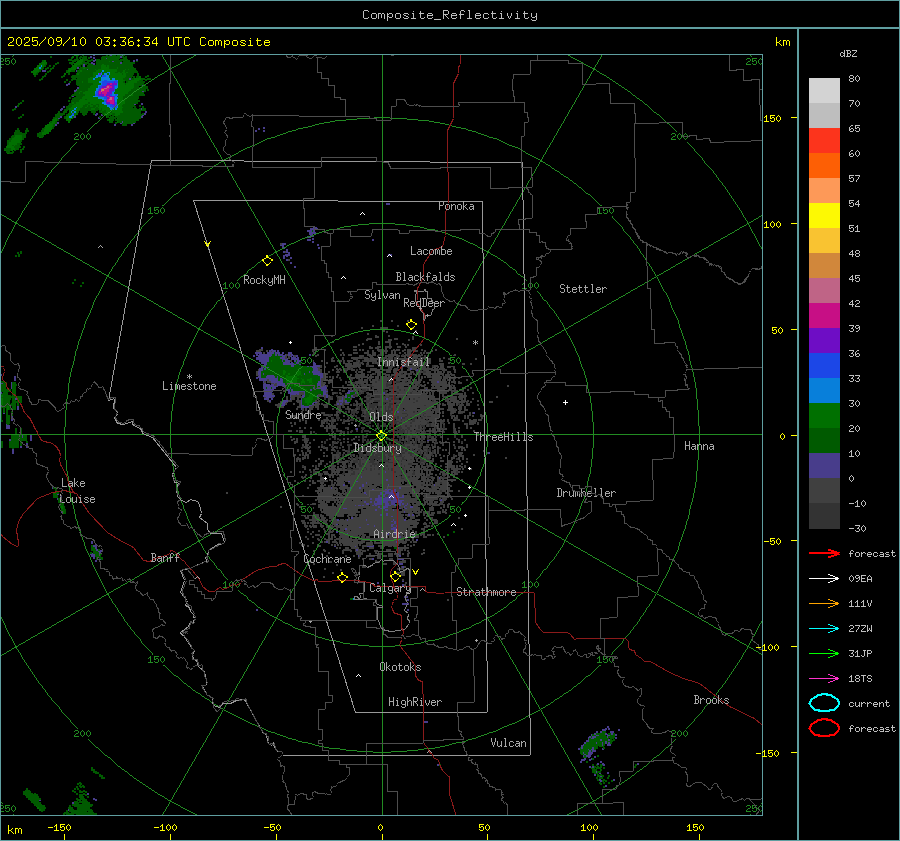The height and width of the screenshot is (841, 900).
Task: Click the orange 111V arrow icon
Action: click(x=824, y=603)
